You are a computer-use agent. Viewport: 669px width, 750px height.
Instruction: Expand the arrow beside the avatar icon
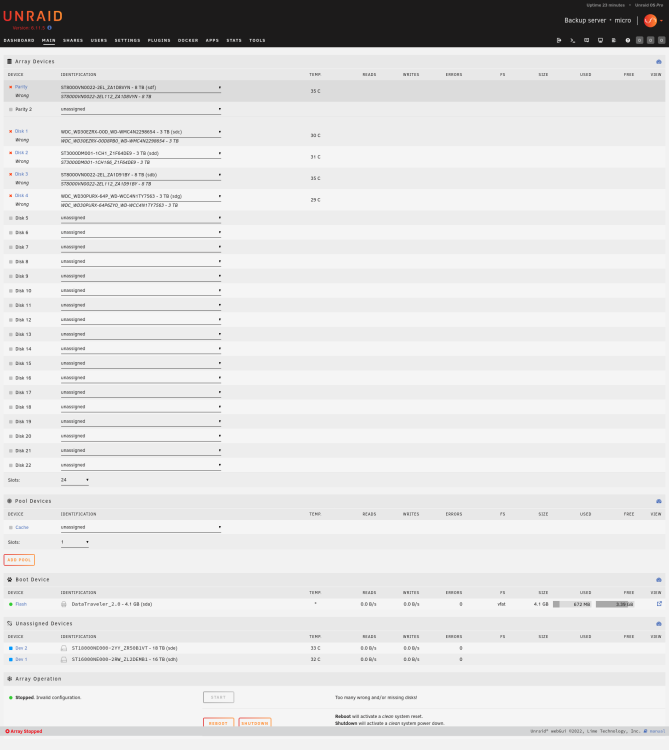[661, 21]
